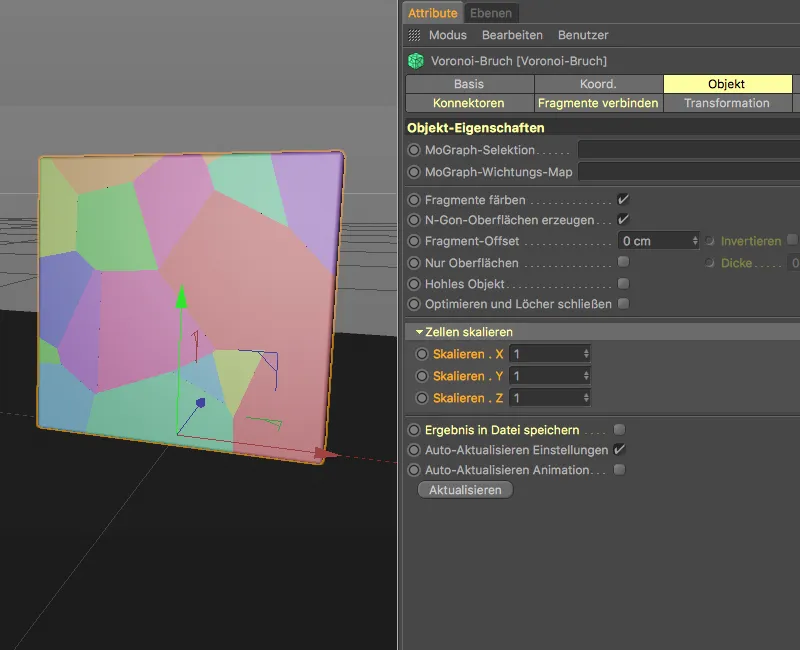This screenshot has height=650, width=800.
Task: Open the Modus menu
Action: pyautogui.click(x=447, y=35)
